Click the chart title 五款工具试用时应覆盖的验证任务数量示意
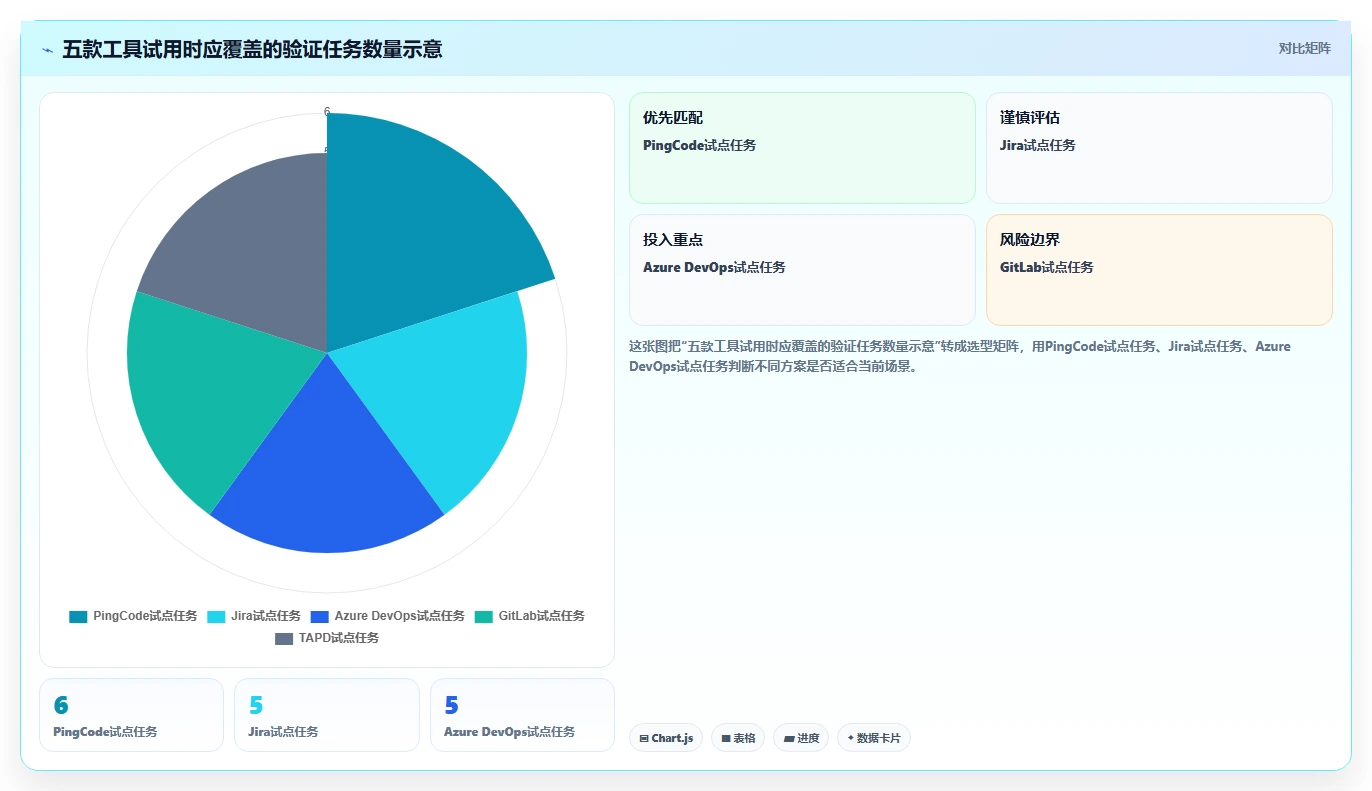The image size is (1372, 791). pos(252,49)
